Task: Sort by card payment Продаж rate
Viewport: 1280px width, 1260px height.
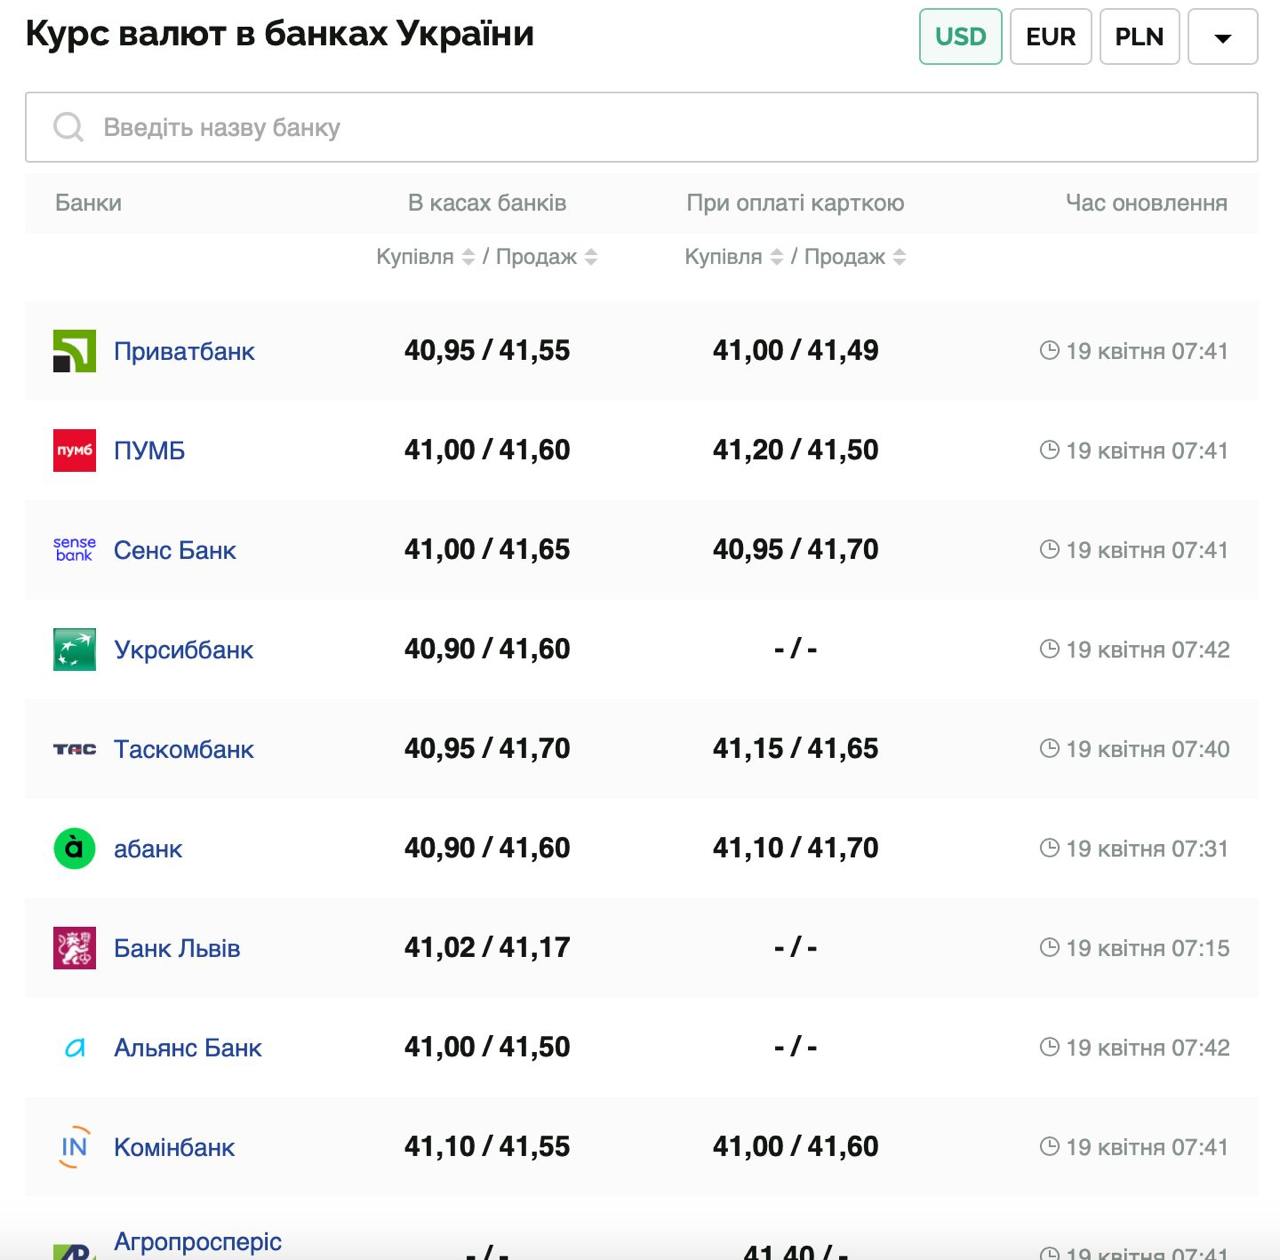Action: click(x=899, y=257)
